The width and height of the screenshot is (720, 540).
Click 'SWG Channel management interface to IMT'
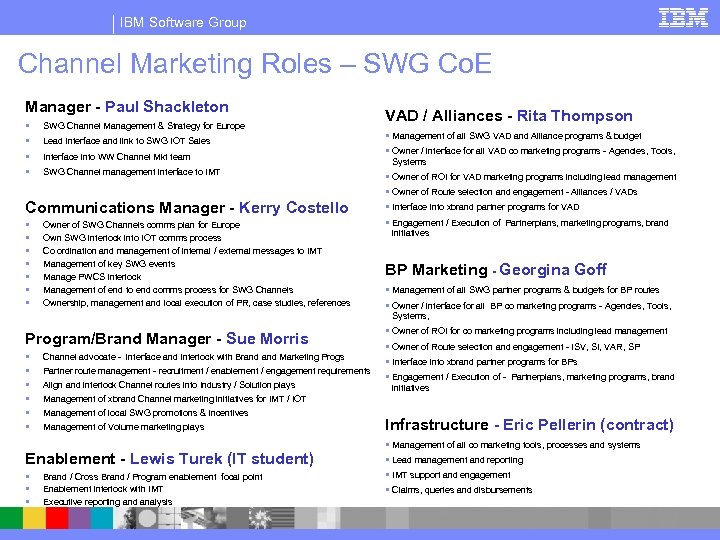tap(131, 172)
